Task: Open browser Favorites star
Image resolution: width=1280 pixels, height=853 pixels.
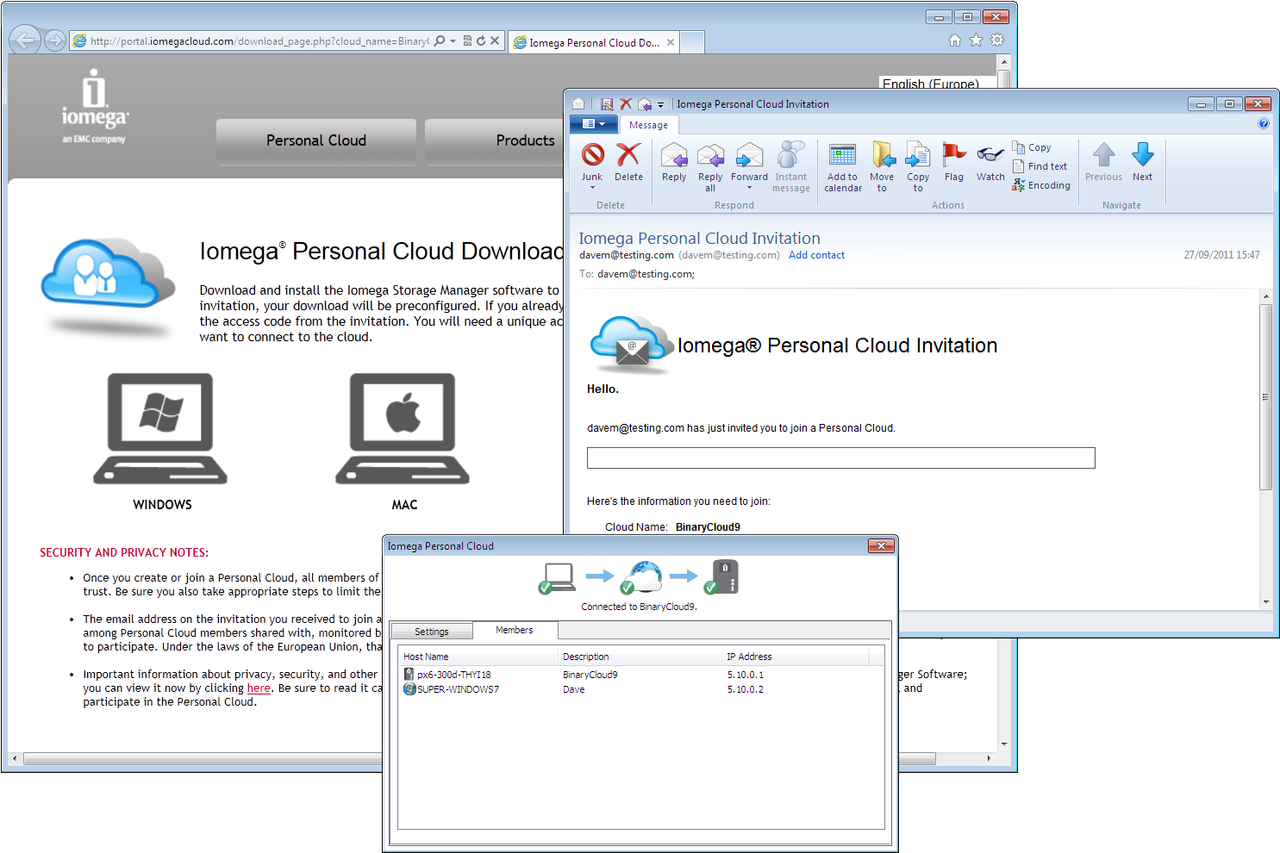Action: point(976,41)
